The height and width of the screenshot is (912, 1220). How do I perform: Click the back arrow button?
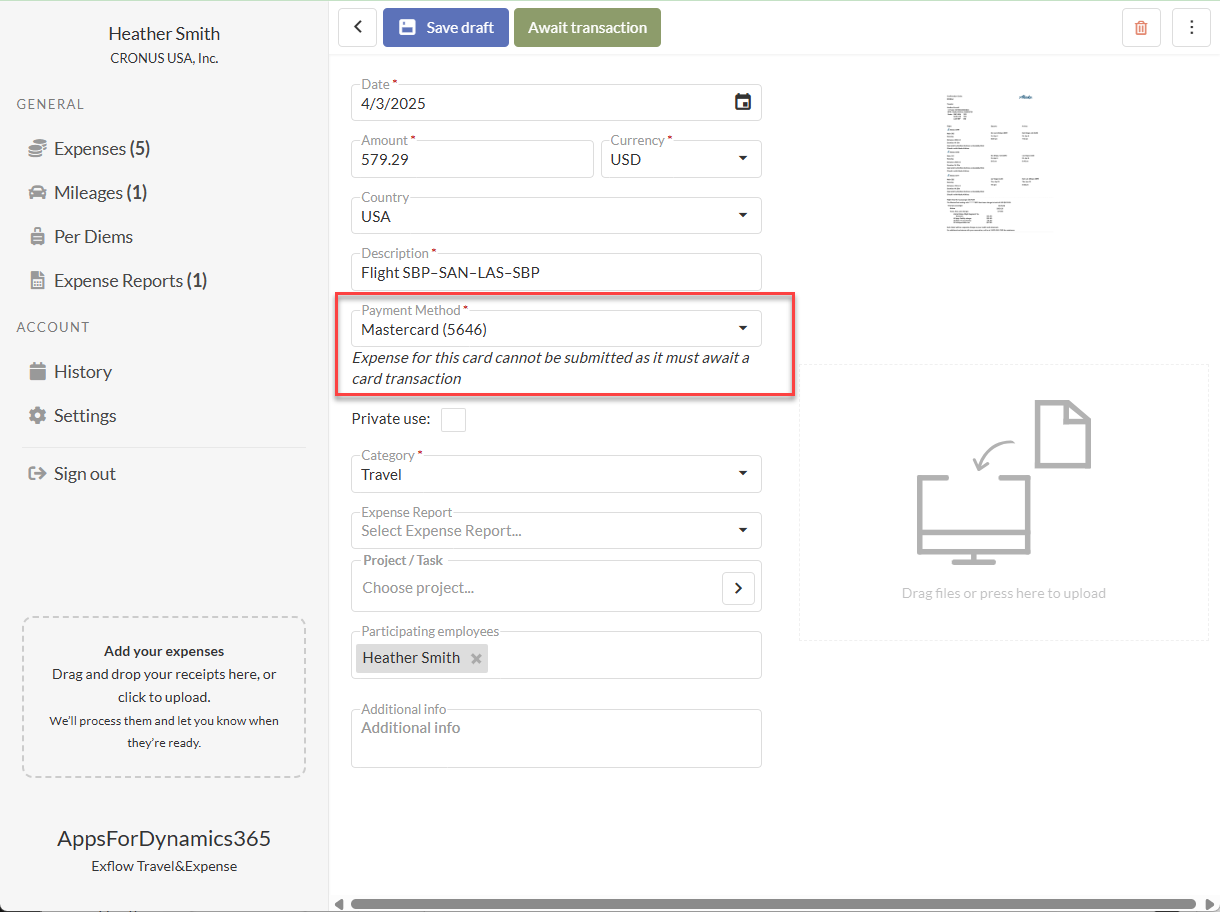[358, 28]
